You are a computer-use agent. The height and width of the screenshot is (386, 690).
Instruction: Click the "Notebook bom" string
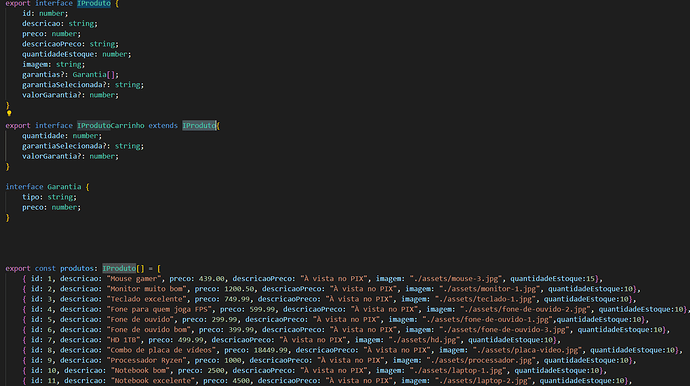(x=140, y=371)
